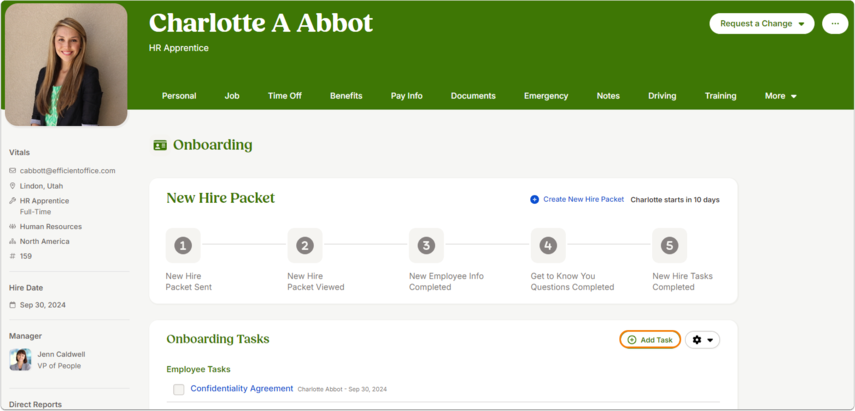Click the wrench icon beside HR Apprentice

coord(13,201)
